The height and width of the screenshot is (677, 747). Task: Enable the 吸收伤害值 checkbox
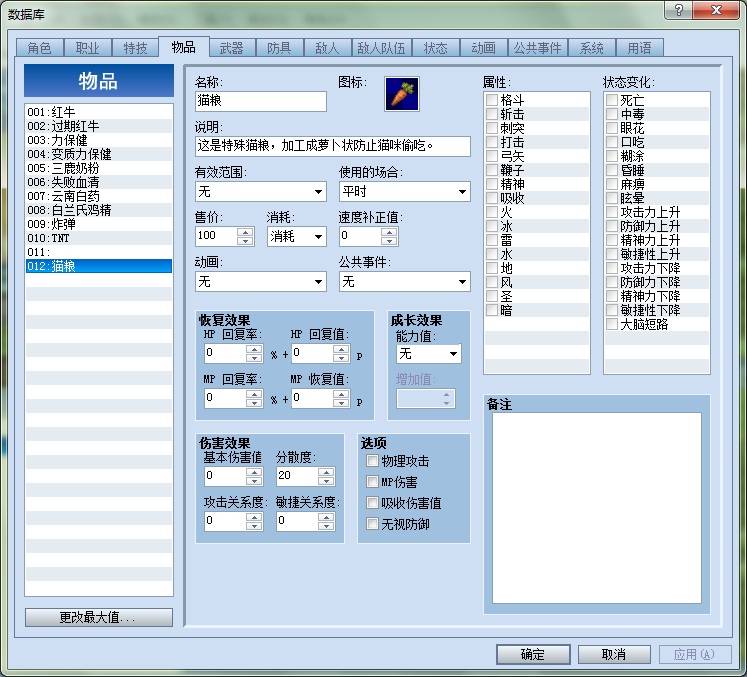[372, 503]
